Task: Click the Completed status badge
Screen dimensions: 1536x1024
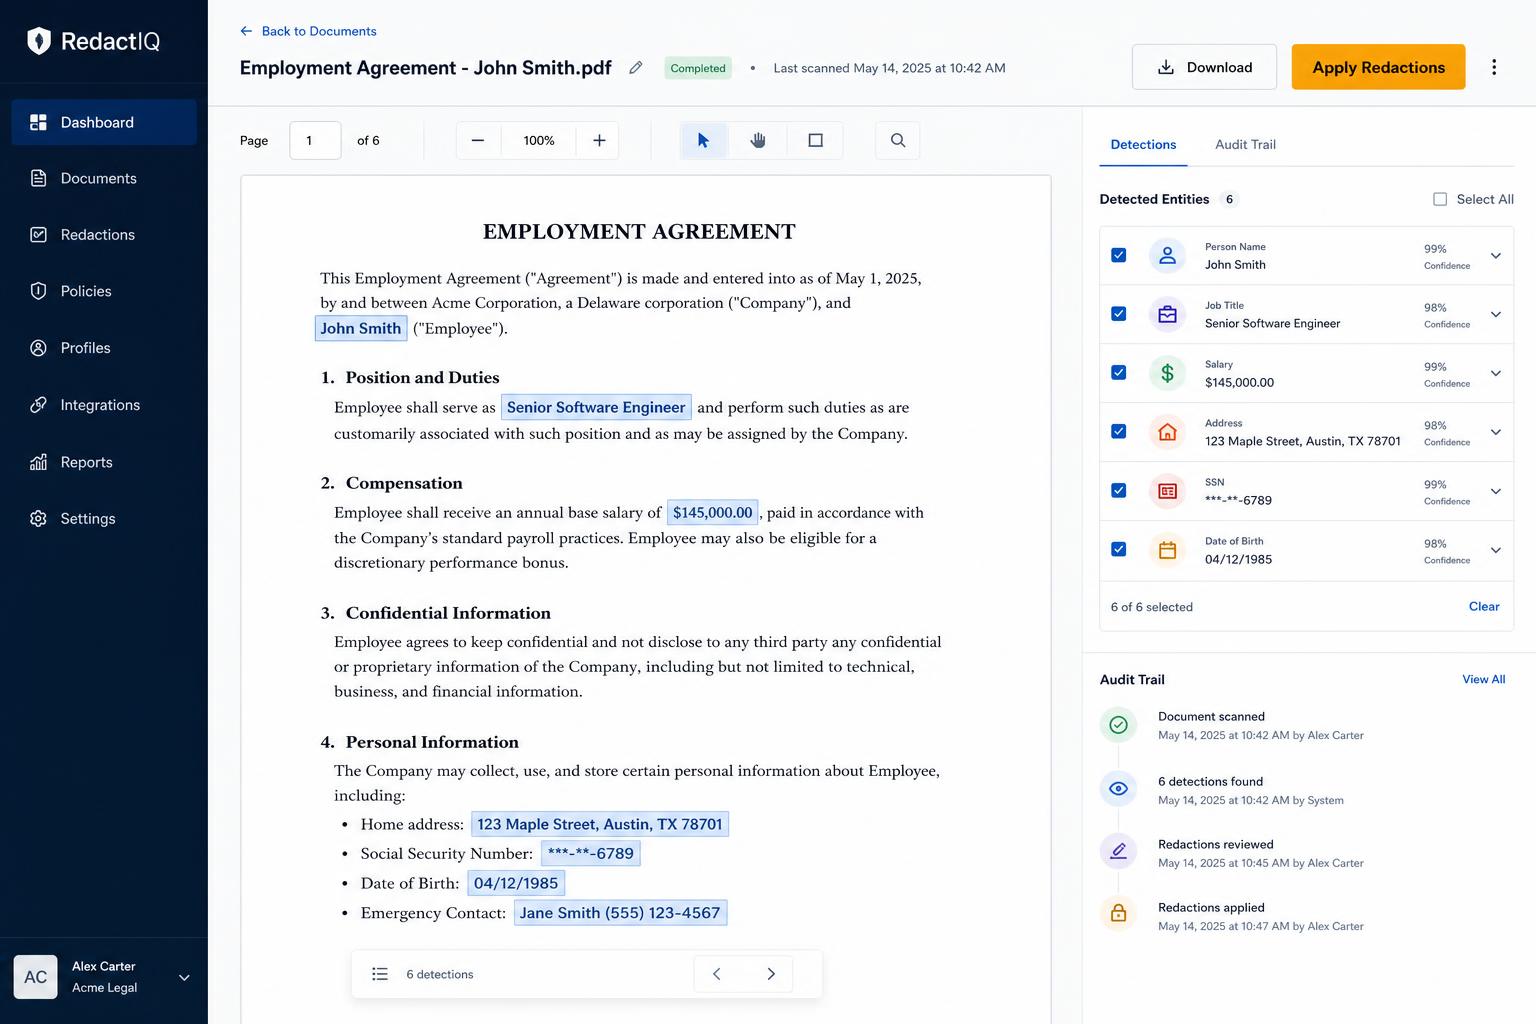Action: point(698,68)
